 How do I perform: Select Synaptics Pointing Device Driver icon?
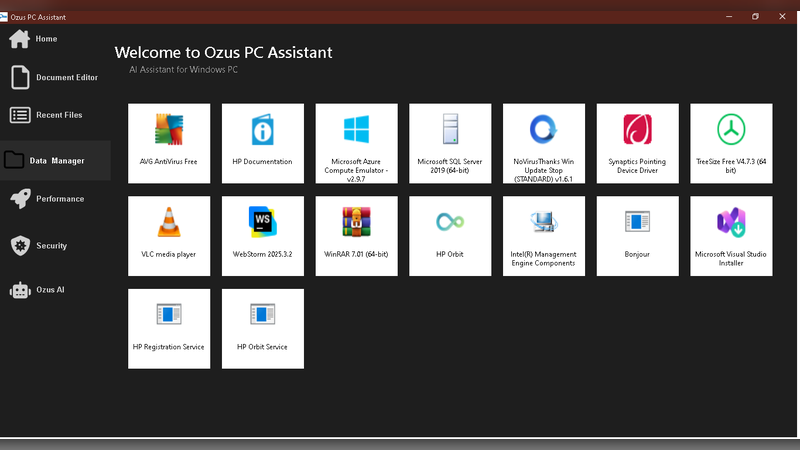coord(637,142)
